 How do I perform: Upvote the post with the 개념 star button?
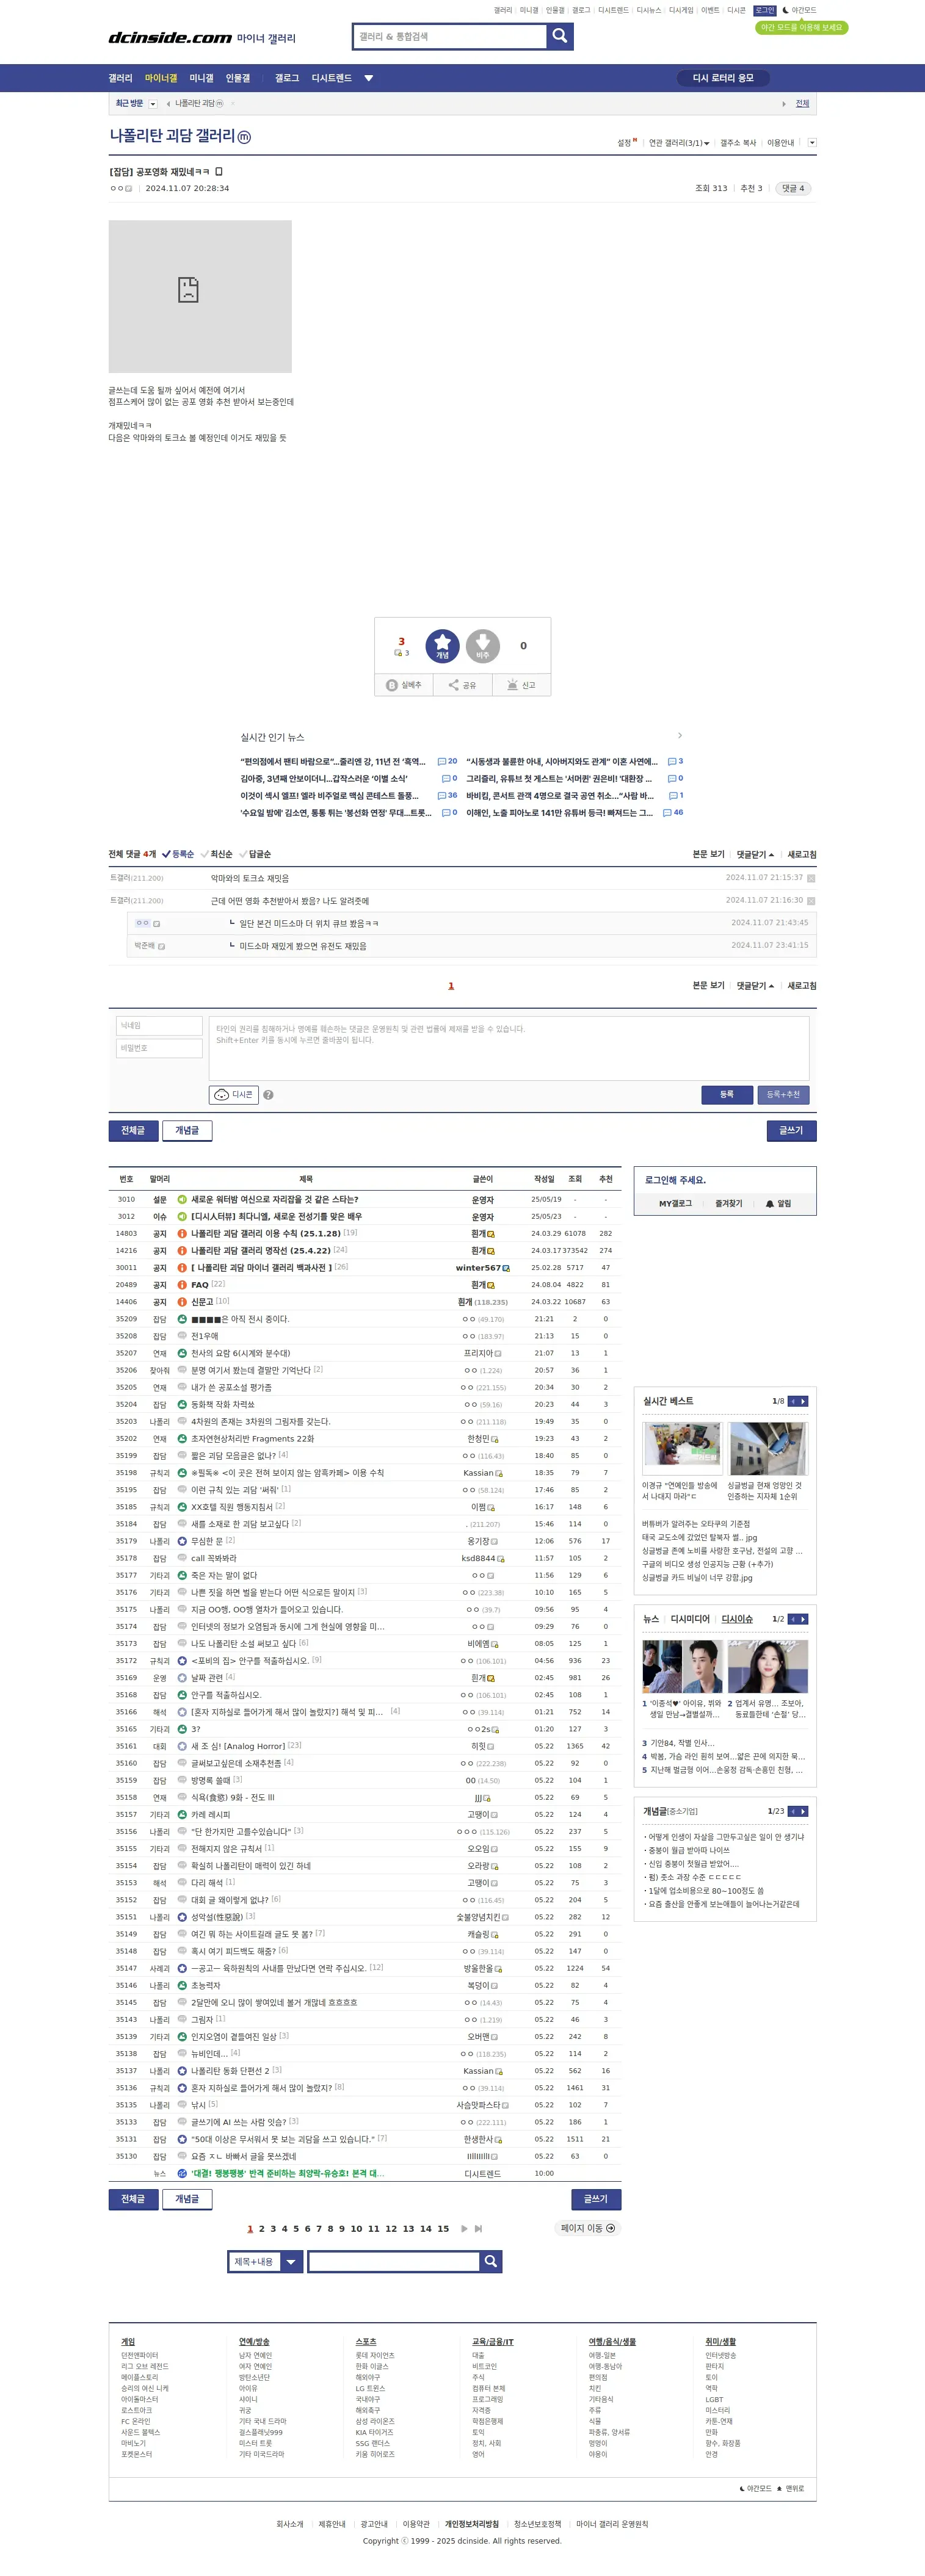[x=442, y=646]
